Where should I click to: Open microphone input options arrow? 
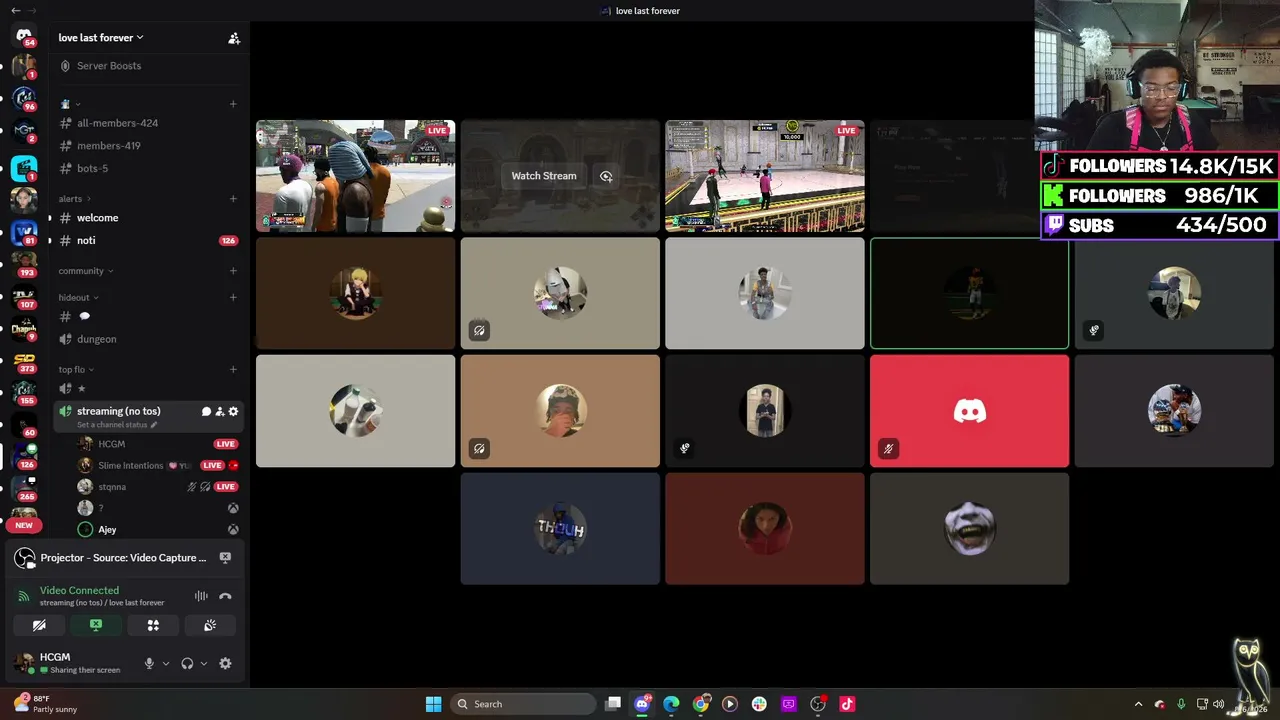(x=166, y=663)
